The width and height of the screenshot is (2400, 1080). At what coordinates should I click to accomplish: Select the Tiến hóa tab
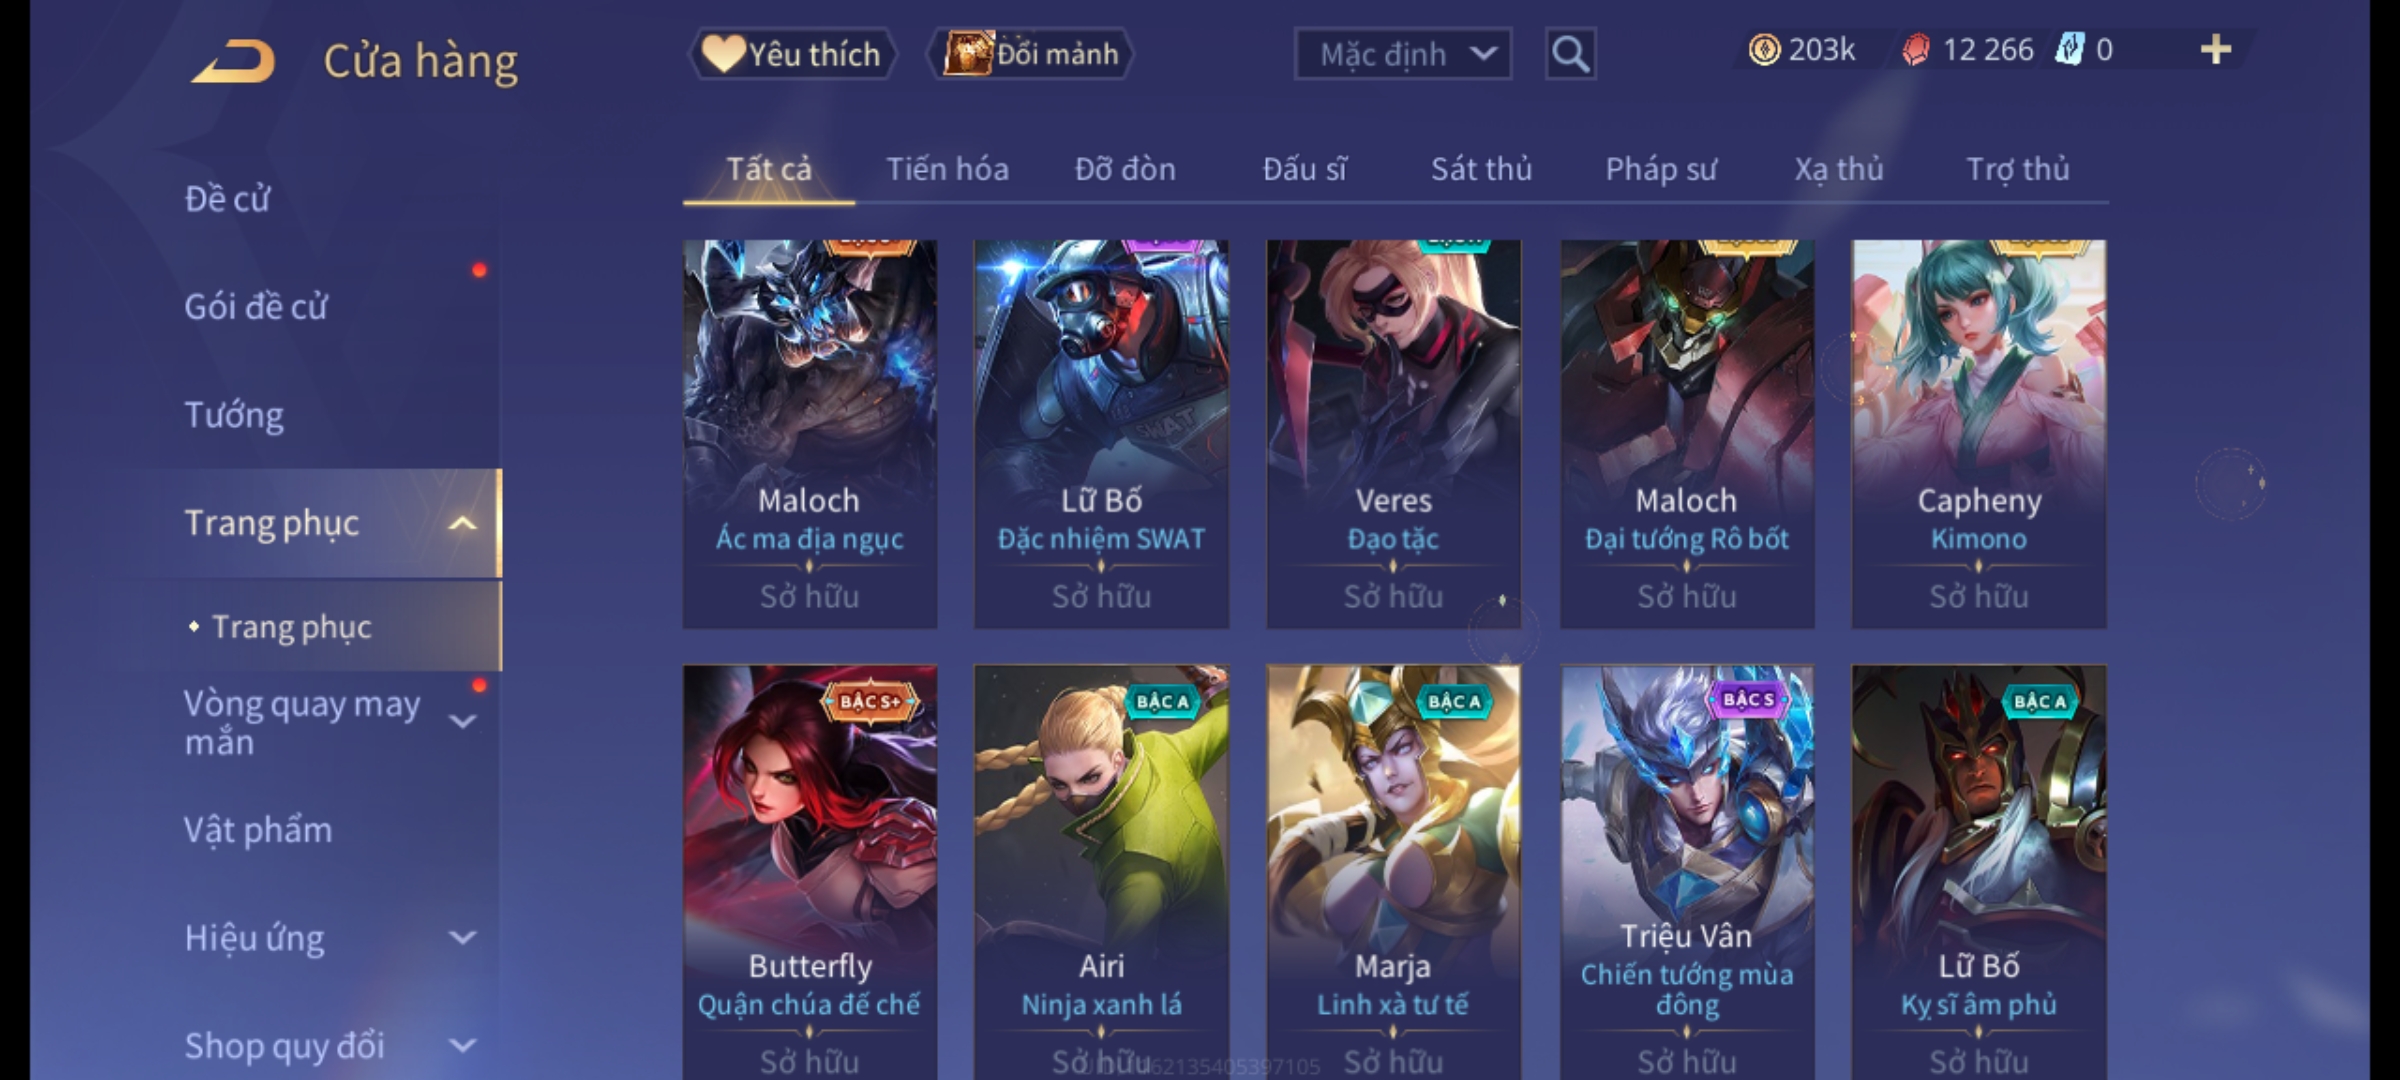coord(947,169)
